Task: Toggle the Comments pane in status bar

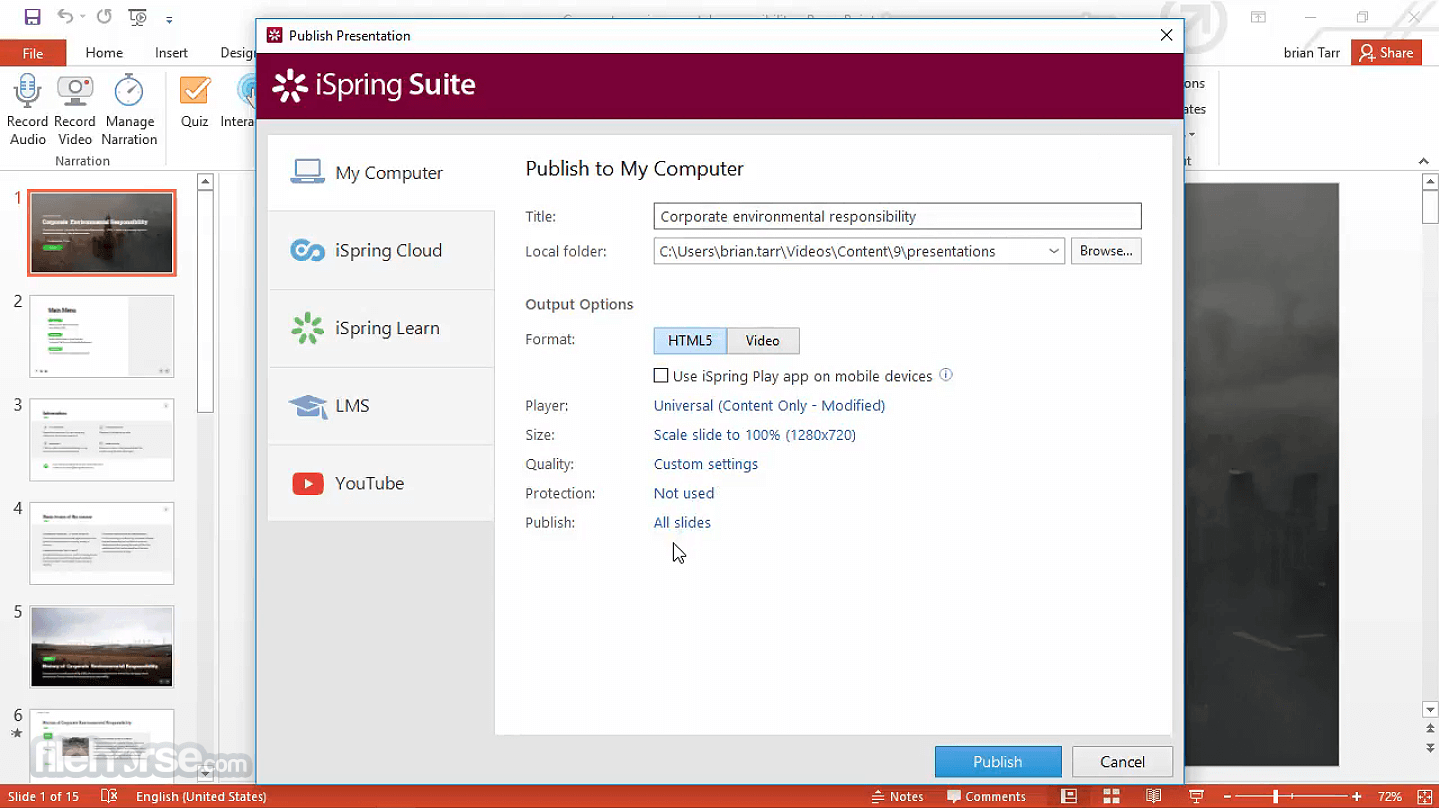Action: (987, 797)
